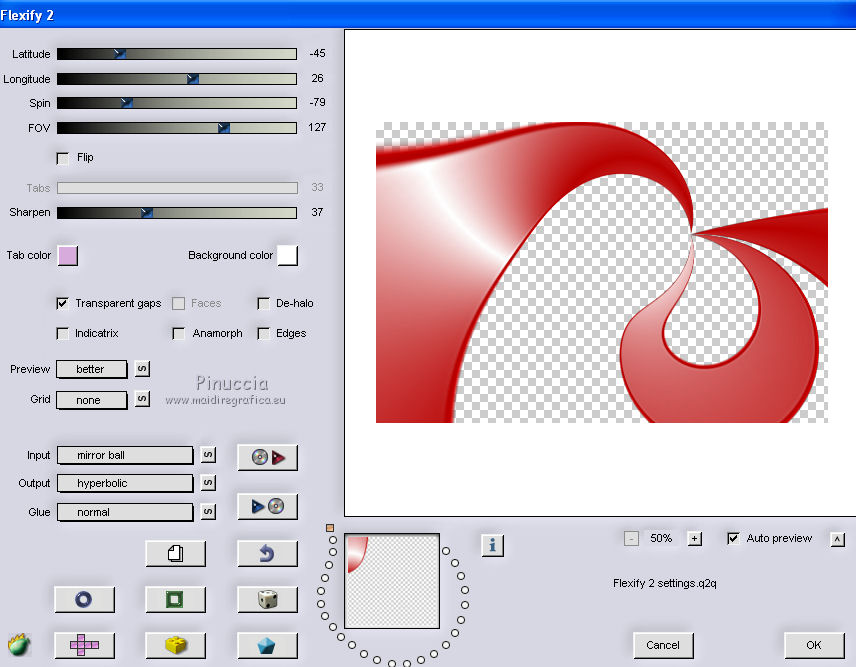The width and height of the screenshot is (856, 667).
Task: Click the save settings play-disc button
Action: coord(268,507)
